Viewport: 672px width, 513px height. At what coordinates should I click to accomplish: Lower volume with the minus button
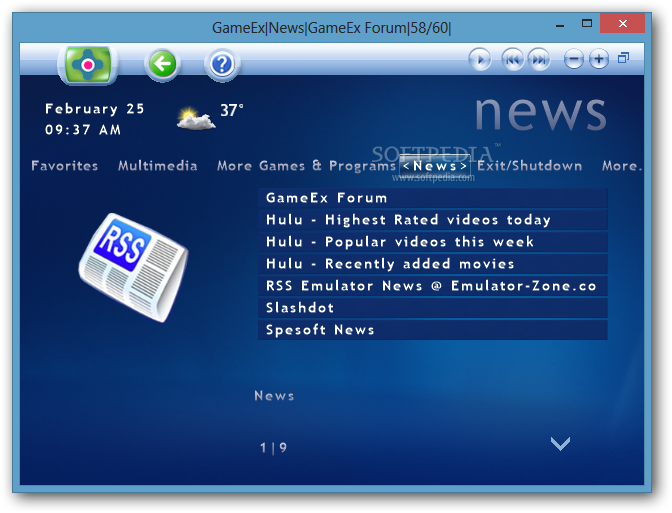point(573,59)
